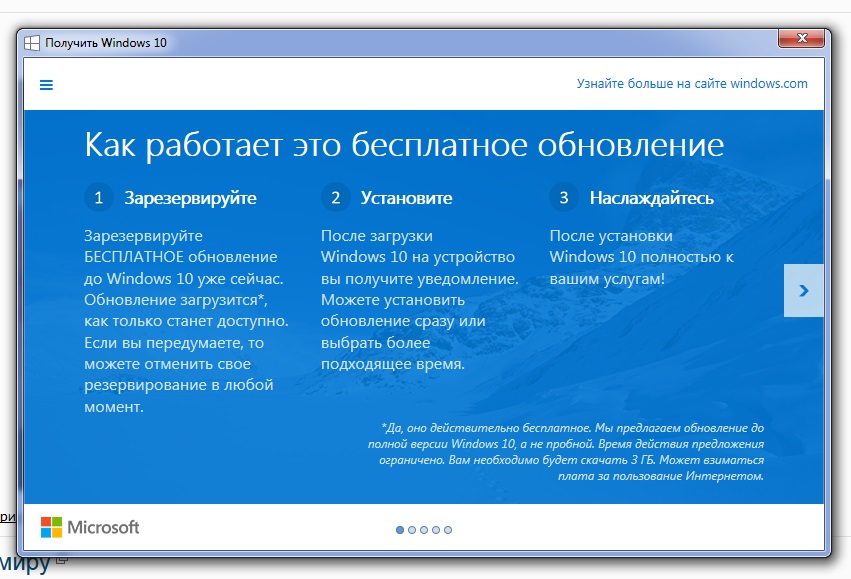Select the first pagination dot
This screenshot has width=851, height=579.
[400, 530]
